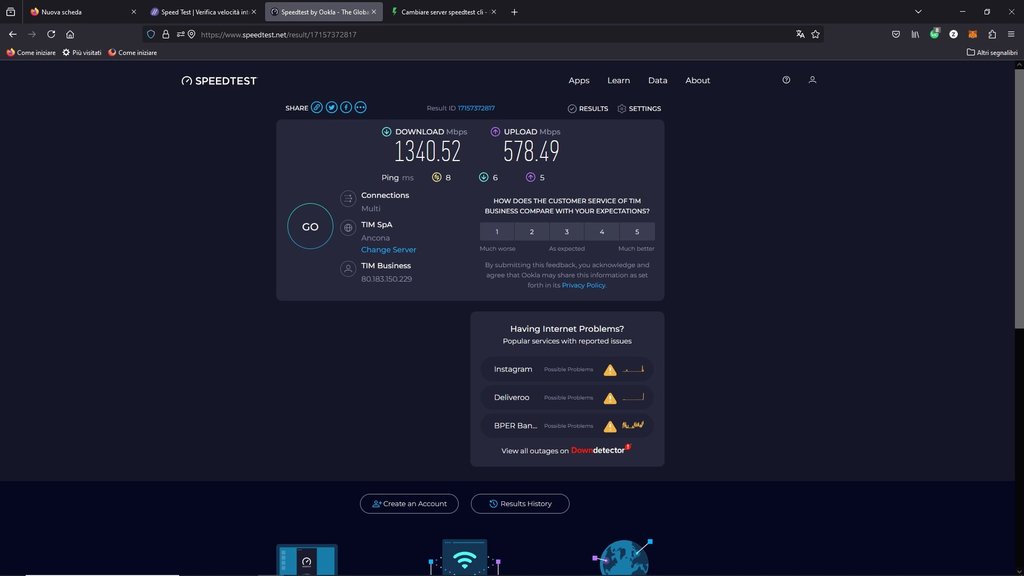
Task: Share the result on Twitter
Action: [331, 108]
